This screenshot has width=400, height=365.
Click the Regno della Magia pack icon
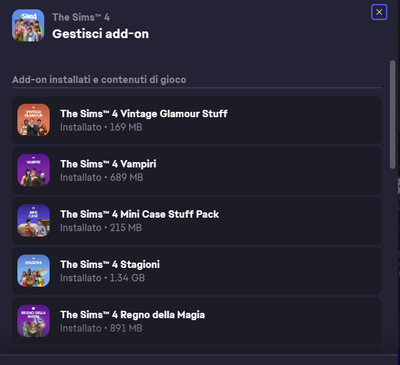33,321
